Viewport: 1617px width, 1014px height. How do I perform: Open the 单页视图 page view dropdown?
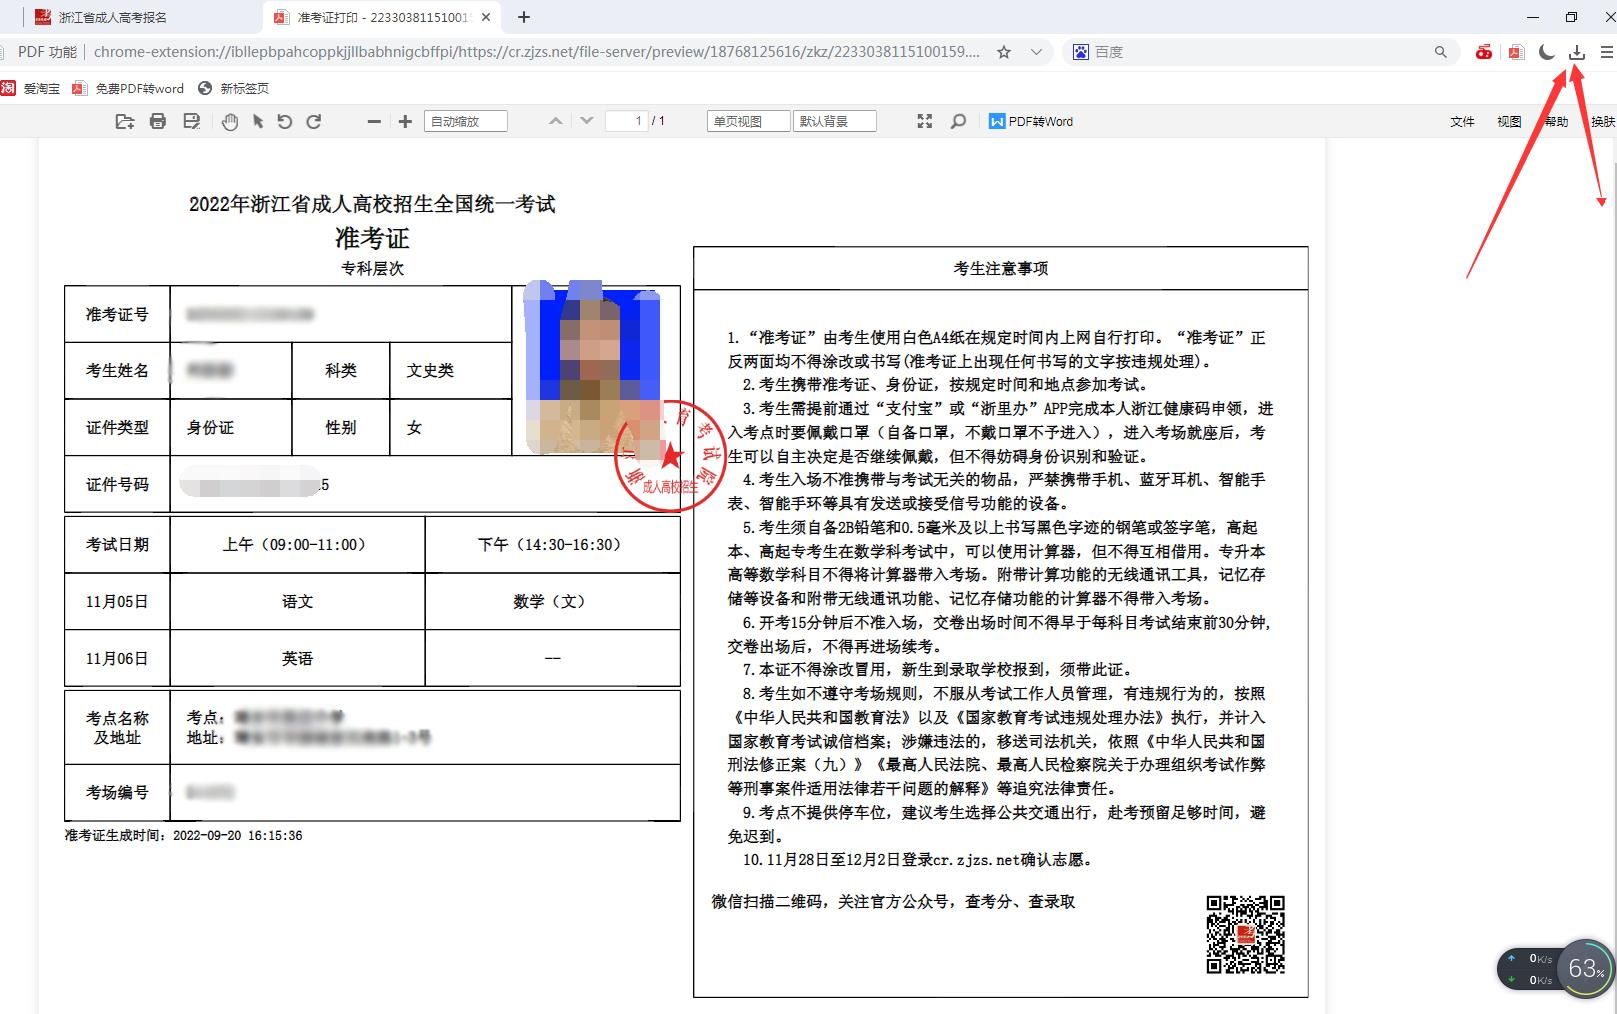tap(746, 120)
